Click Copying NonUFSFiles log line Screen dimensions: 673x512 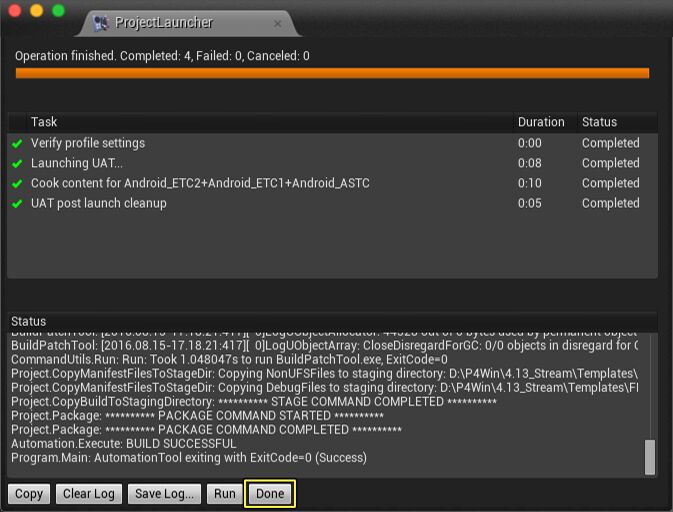coord(324,373)
